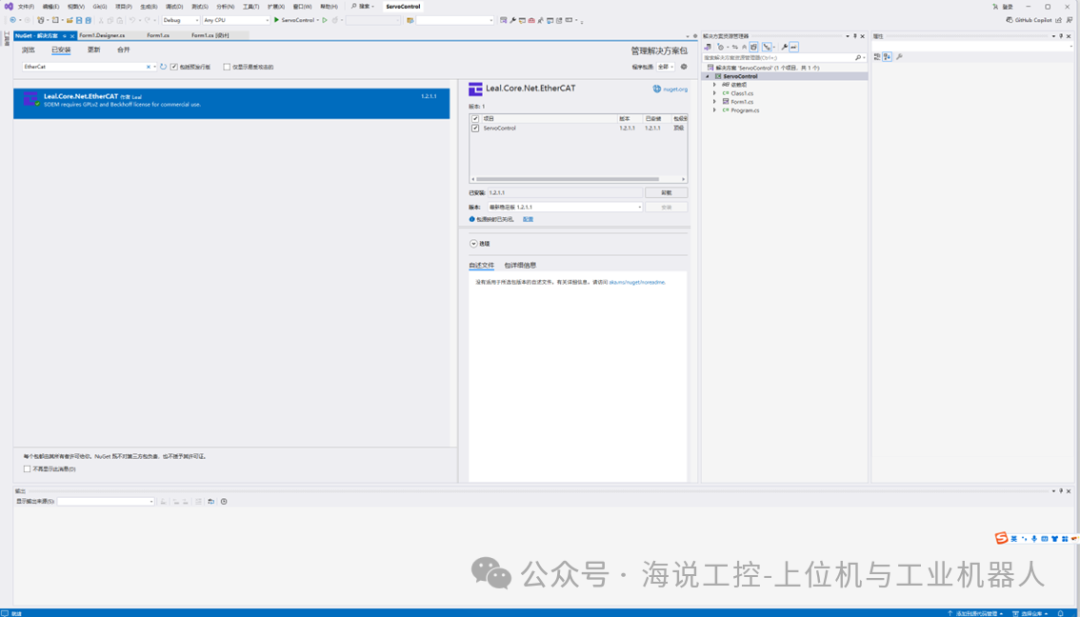The height and width of the screenshot is (617, 1080).
Task: Open GitHub Copilot from the title bar
Action: [1029, 19]
